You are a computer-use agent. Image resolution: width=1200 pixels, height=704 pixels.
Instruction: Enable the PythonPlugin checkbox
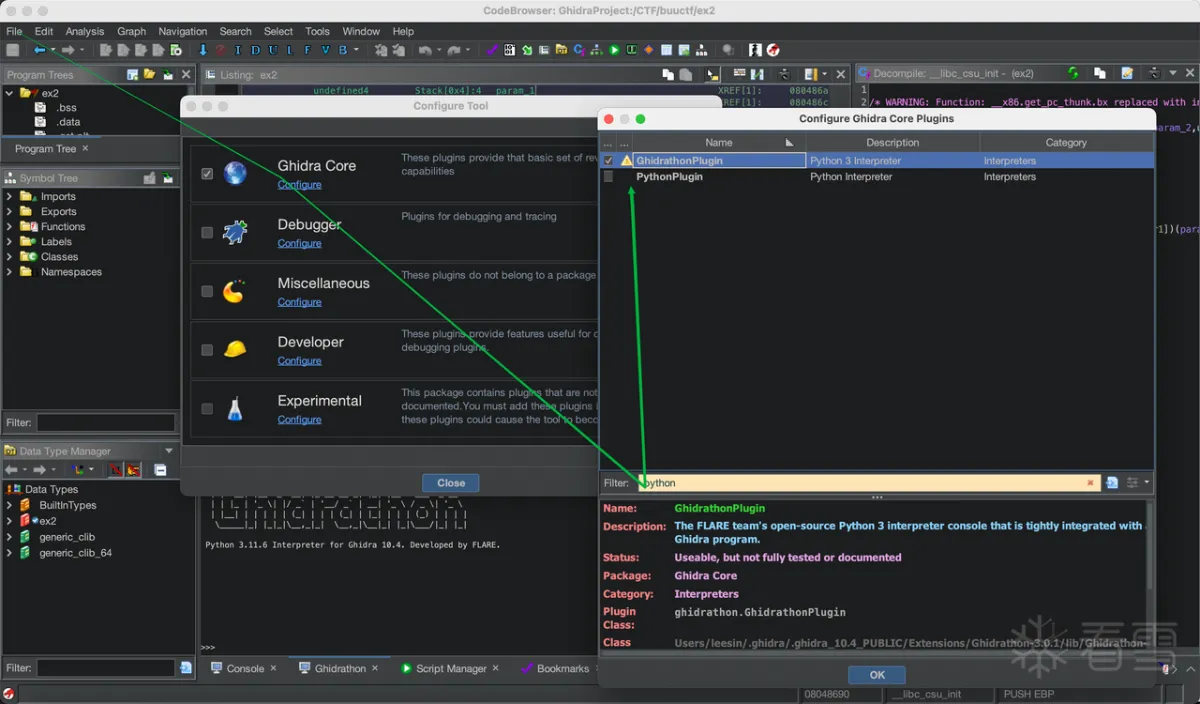point(608,177)
